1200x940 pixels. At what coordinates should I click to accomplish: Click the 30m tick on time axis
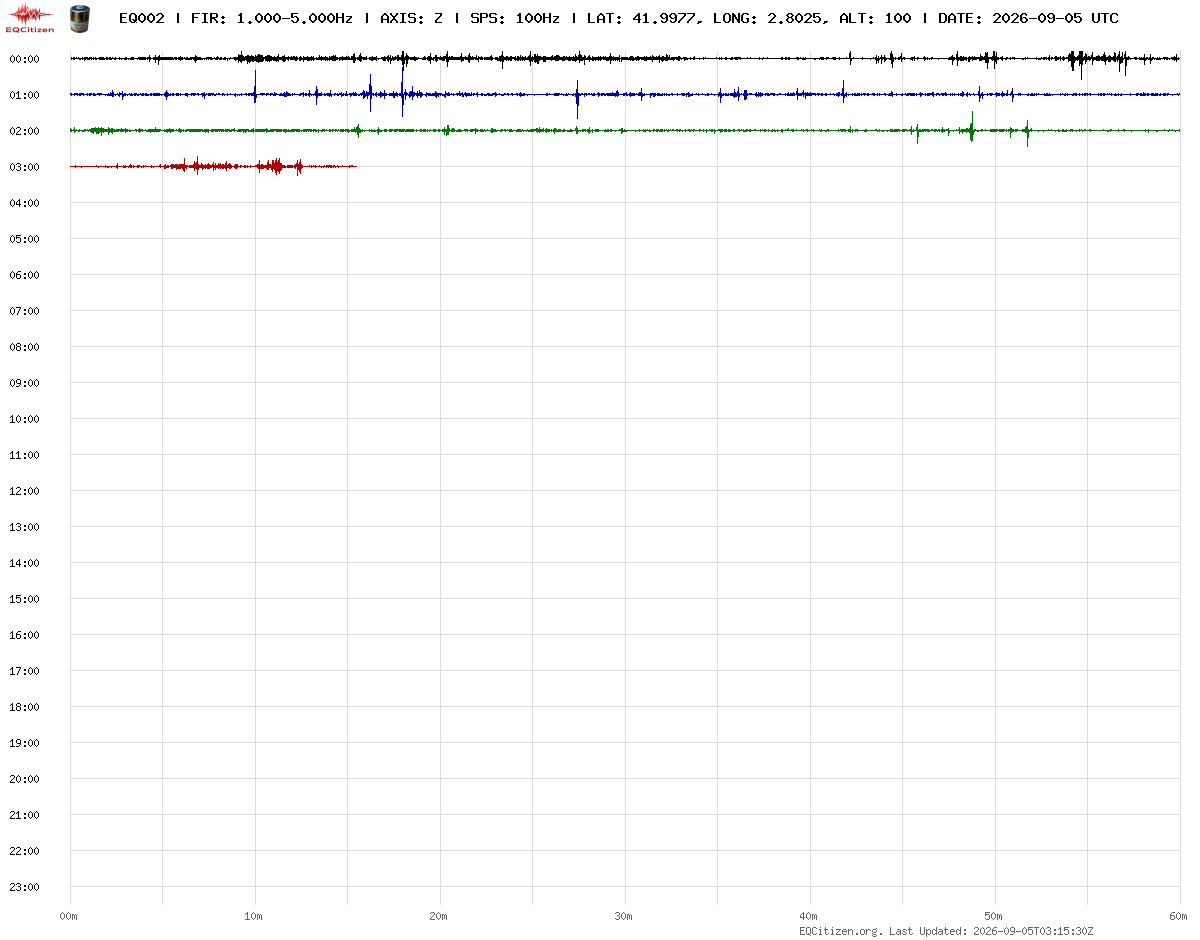point(624,916)
